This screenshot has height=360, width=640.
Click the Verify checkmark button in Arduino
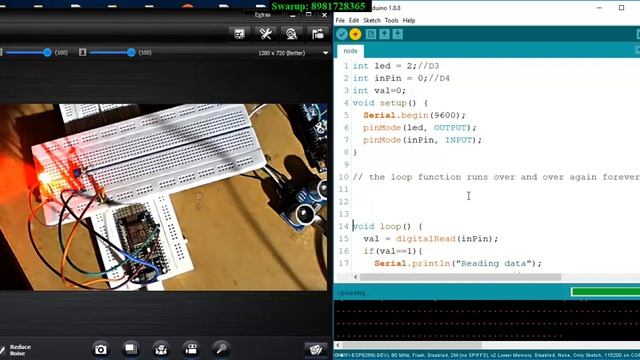[x=342, y=34]
